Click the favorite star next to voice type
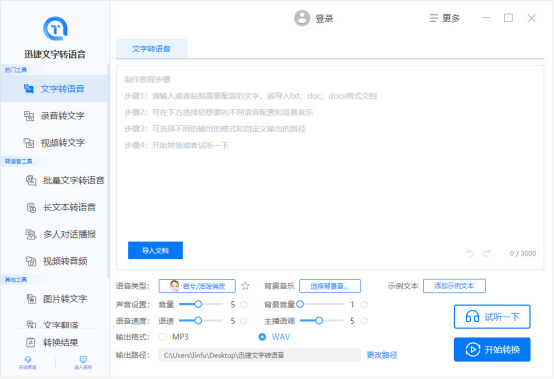 (x=245, y=286)
